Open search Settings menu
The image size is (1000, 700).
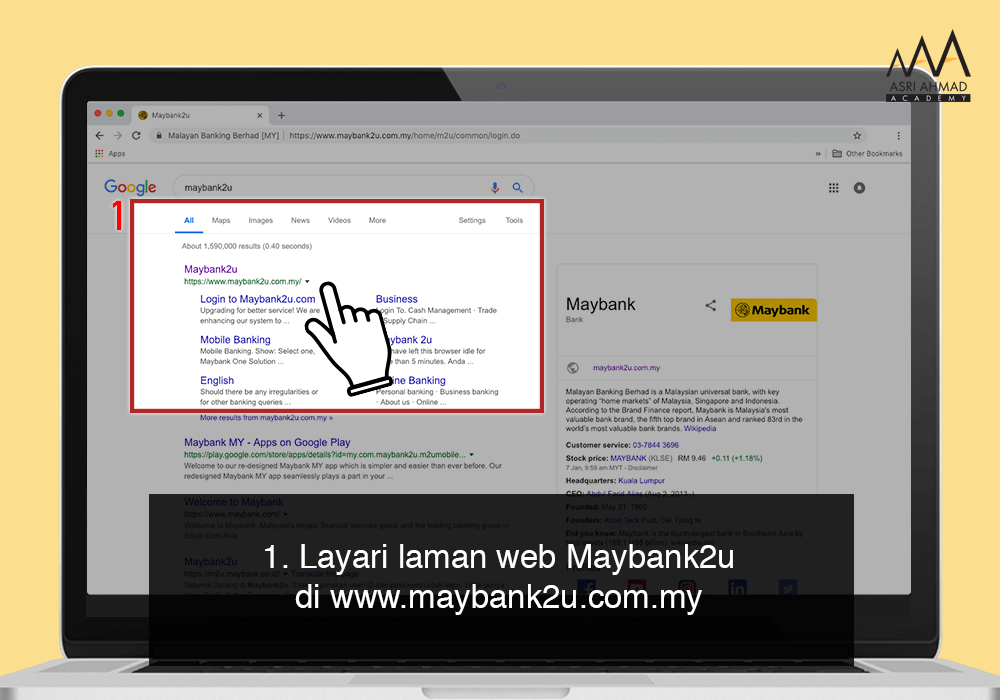tap(472, 220)
